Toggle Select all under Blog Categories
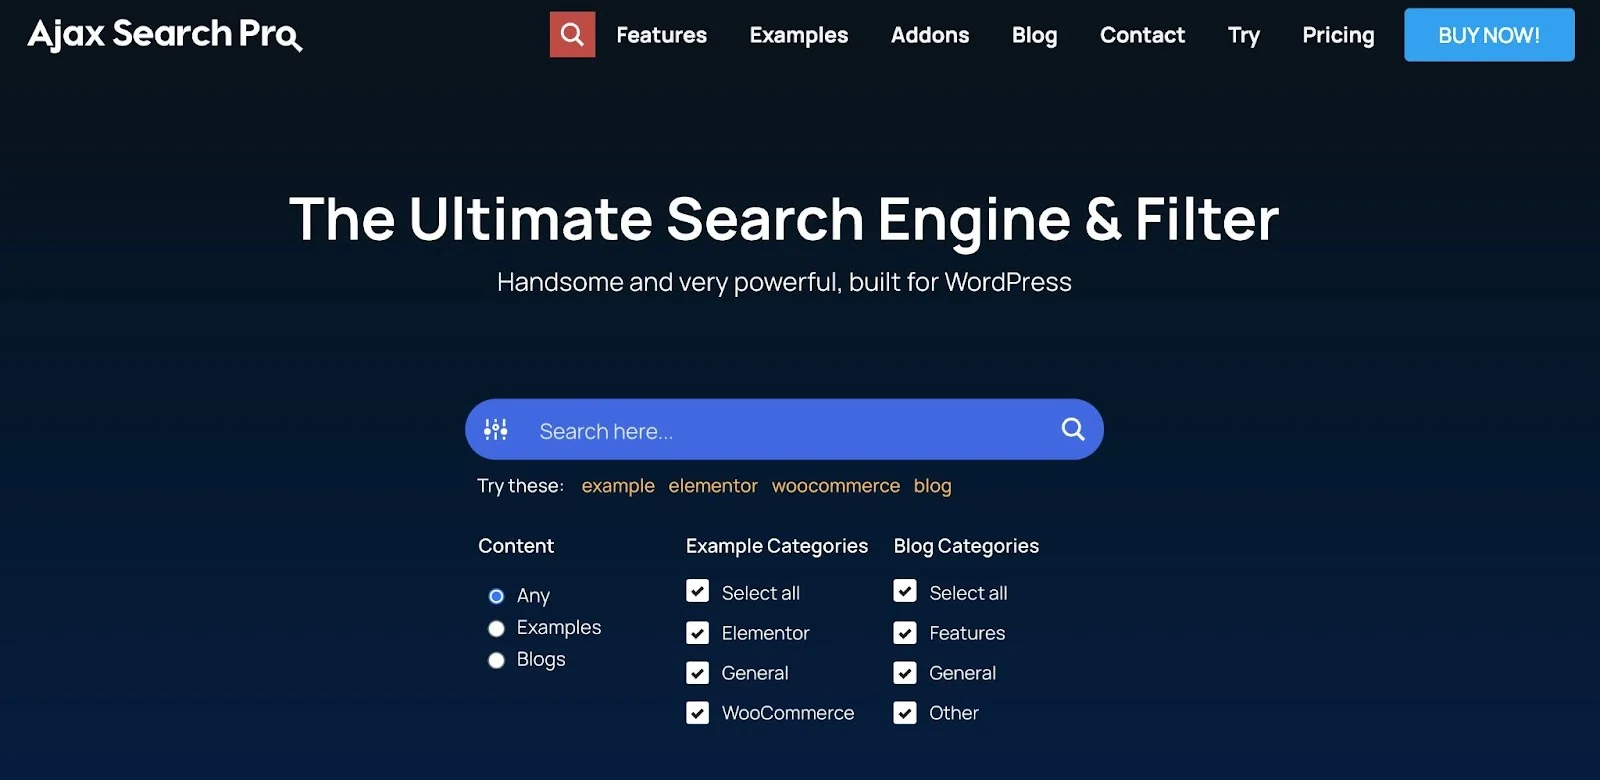This screenshot has height=780, width=1600. pos(905,592)
